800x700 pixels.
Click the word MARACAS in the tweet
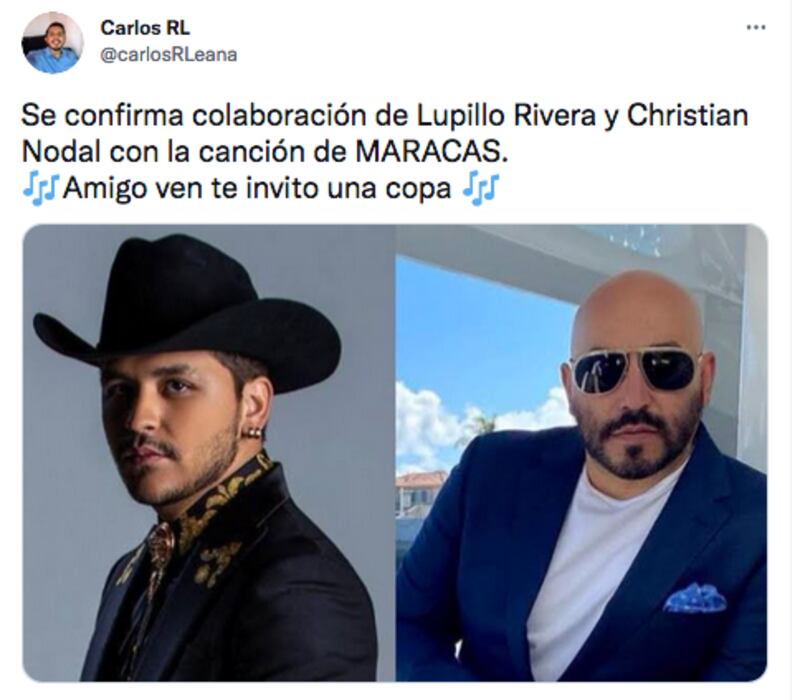pos(428,152)
